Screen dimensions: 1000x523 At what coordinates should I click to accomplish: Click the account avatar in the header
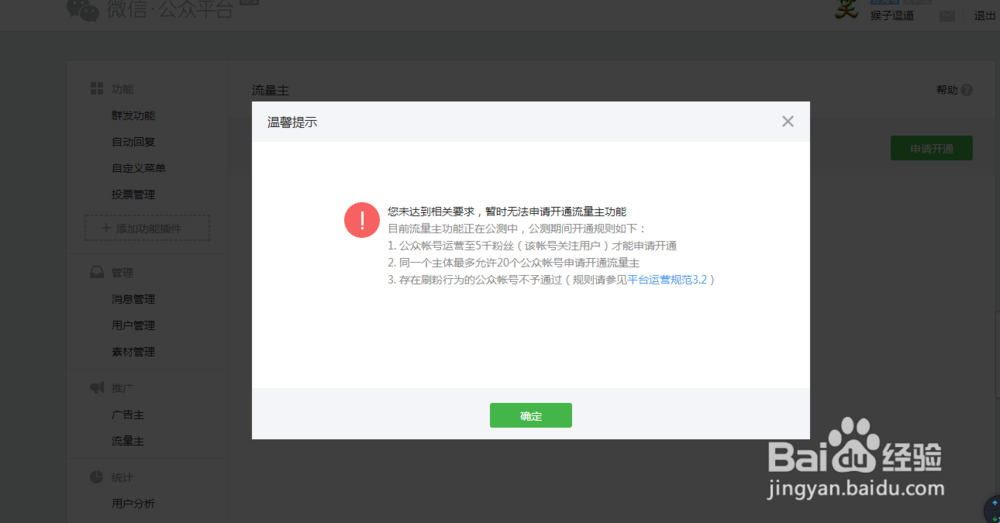847,9
